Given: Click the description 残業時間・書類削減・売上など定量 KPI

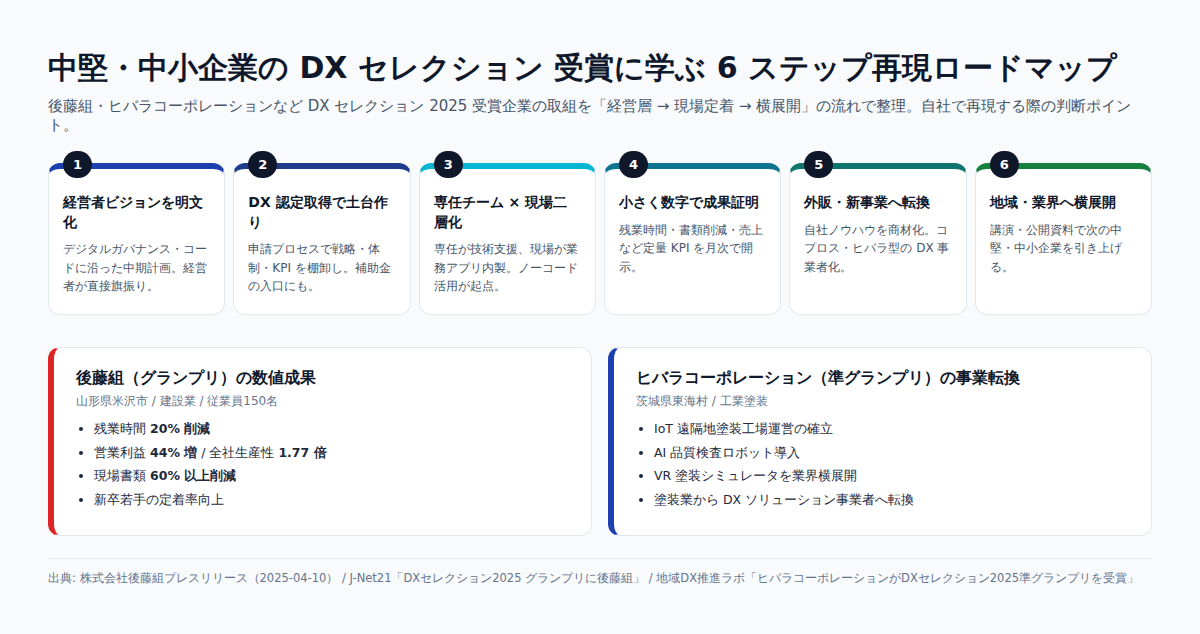Looking at the screenshot, I should pyautogui.click(x=690, y=248).
